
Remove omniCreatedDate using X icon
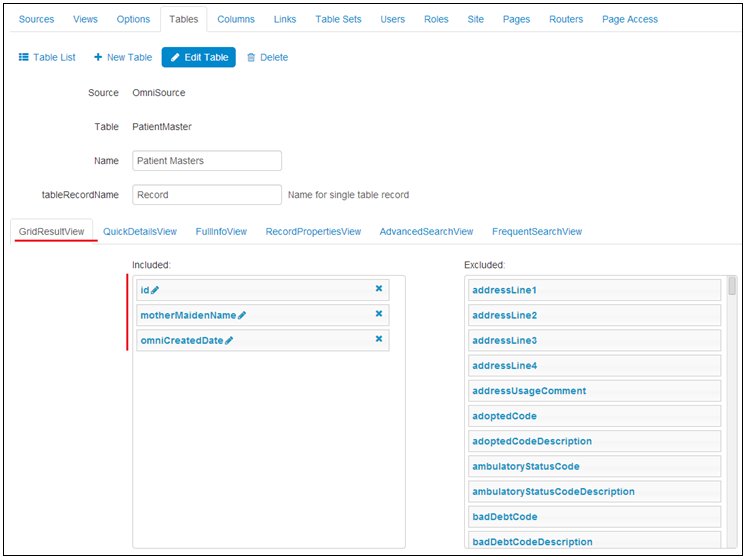pyautogui.click(x=379, y=339)
